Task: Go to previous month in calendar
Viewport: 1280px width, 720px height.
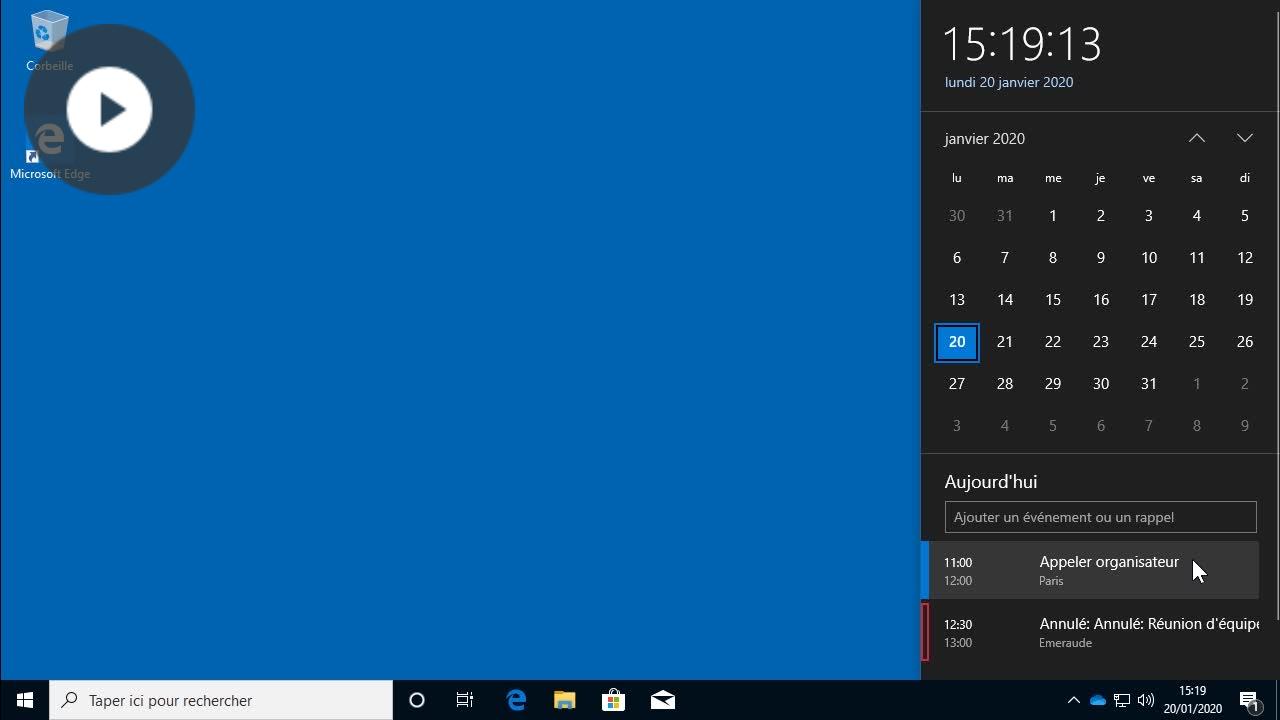Action: click(x=1196, y=138)
